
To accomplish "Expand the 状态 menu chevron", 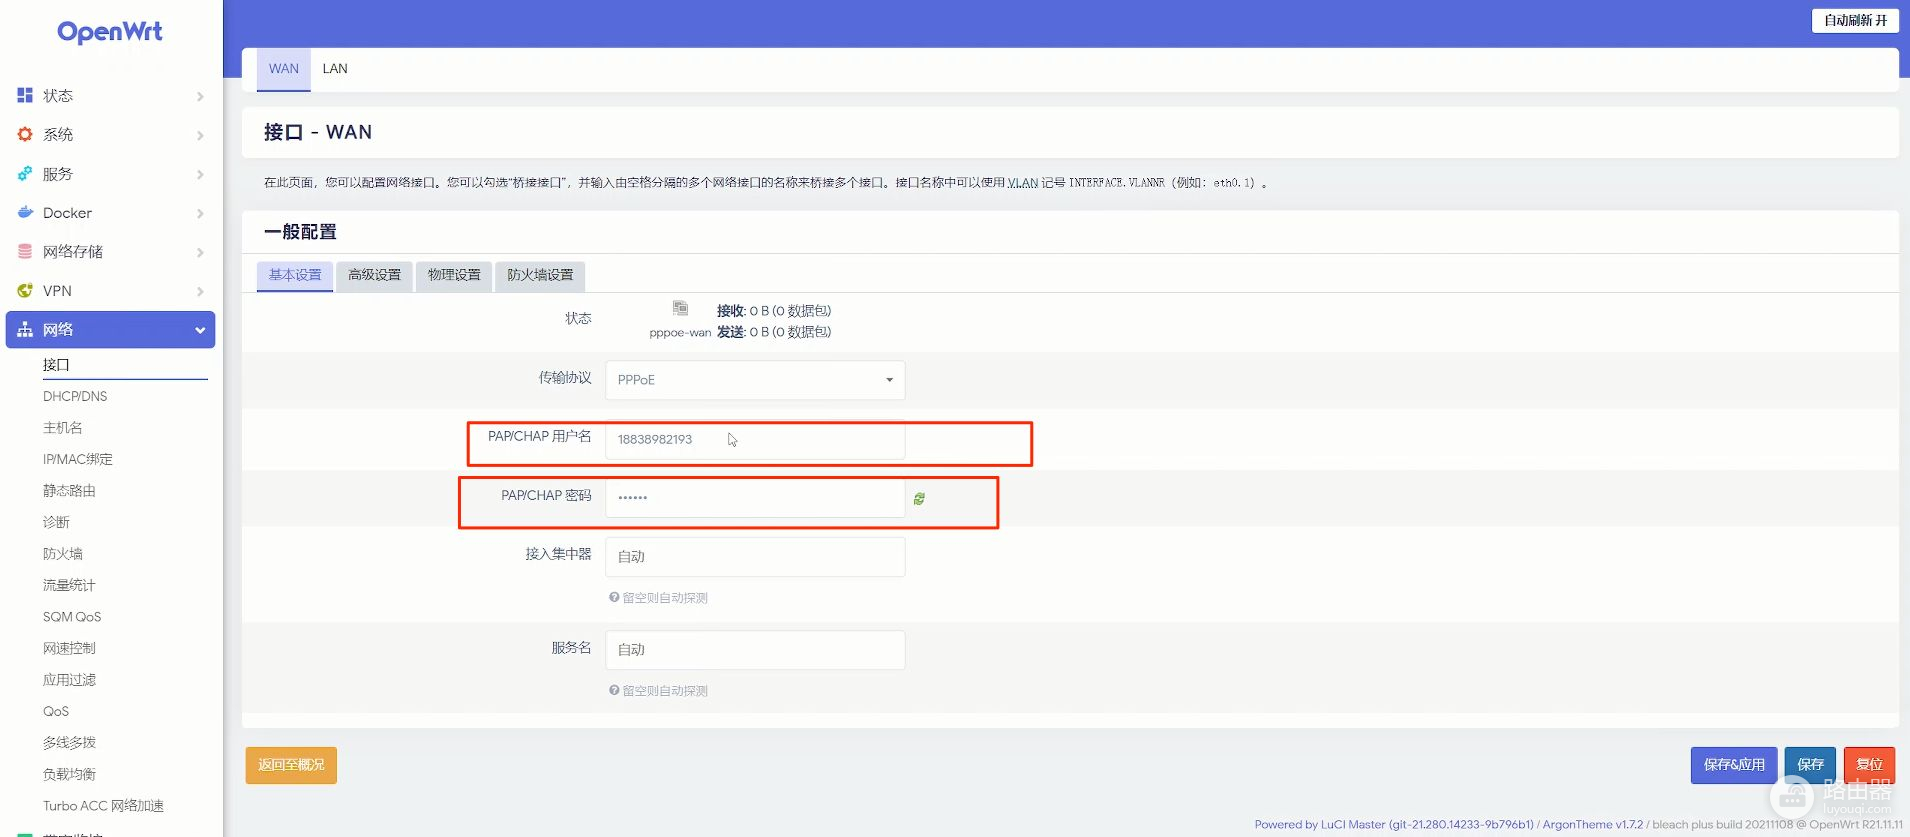I will [x=200, y=96].
